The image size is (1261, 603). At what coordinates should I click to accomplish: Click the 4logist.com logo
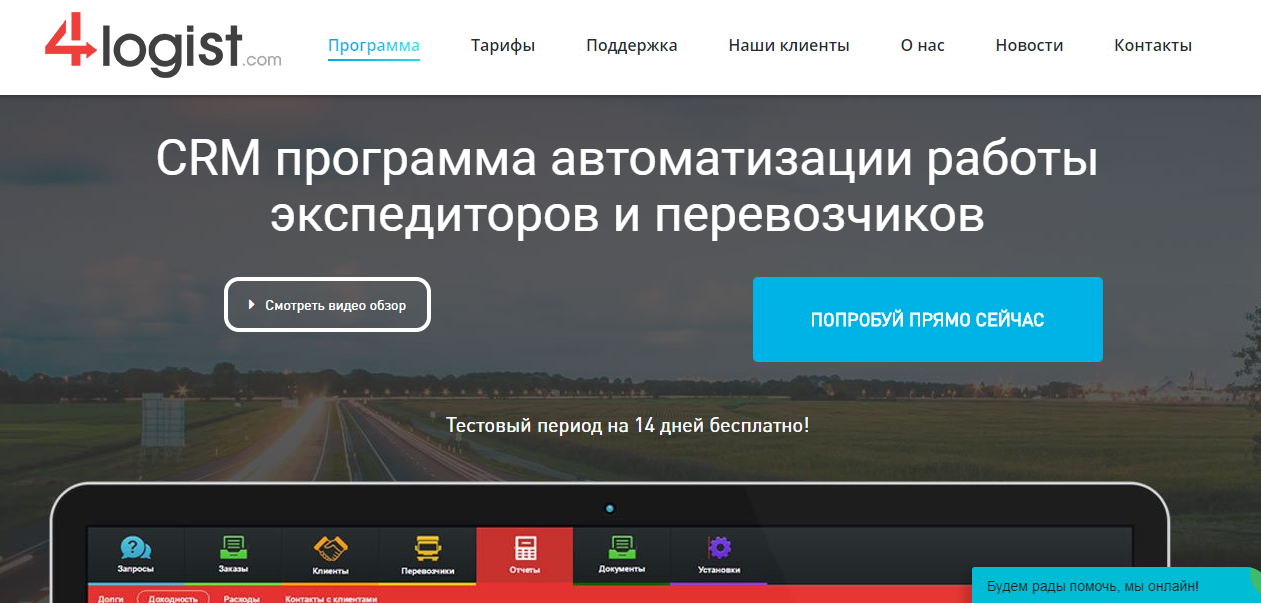[163, 46]
